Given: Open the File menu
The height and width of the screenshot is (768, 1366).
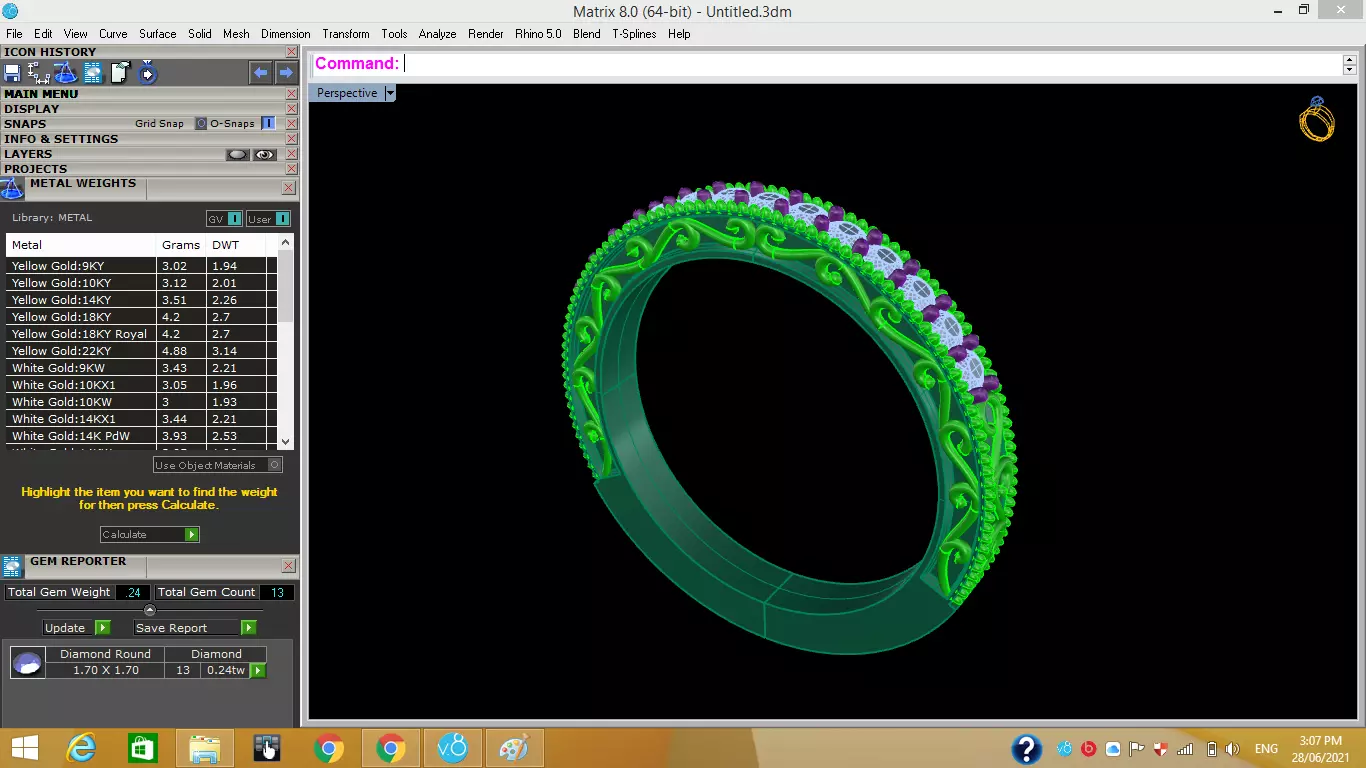Looking at the screenshot, I should click(x=14, y=34).
